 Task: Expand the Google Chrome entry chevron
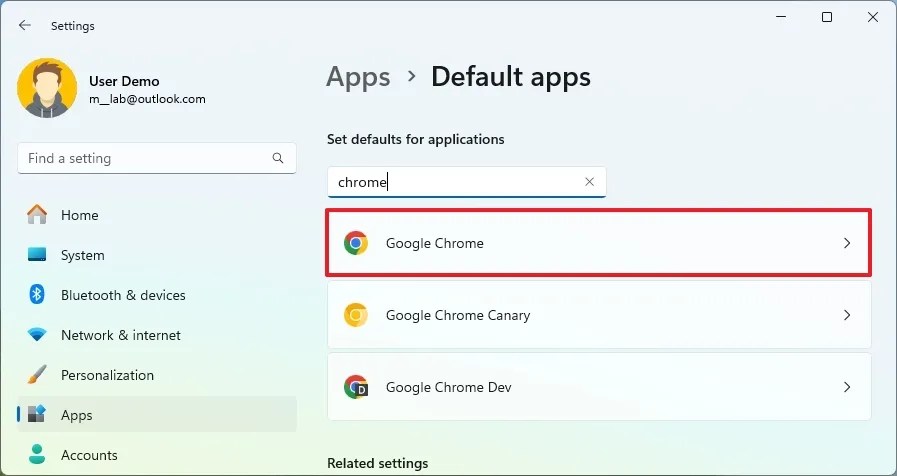pyautogui.click(x=847, y=243)
